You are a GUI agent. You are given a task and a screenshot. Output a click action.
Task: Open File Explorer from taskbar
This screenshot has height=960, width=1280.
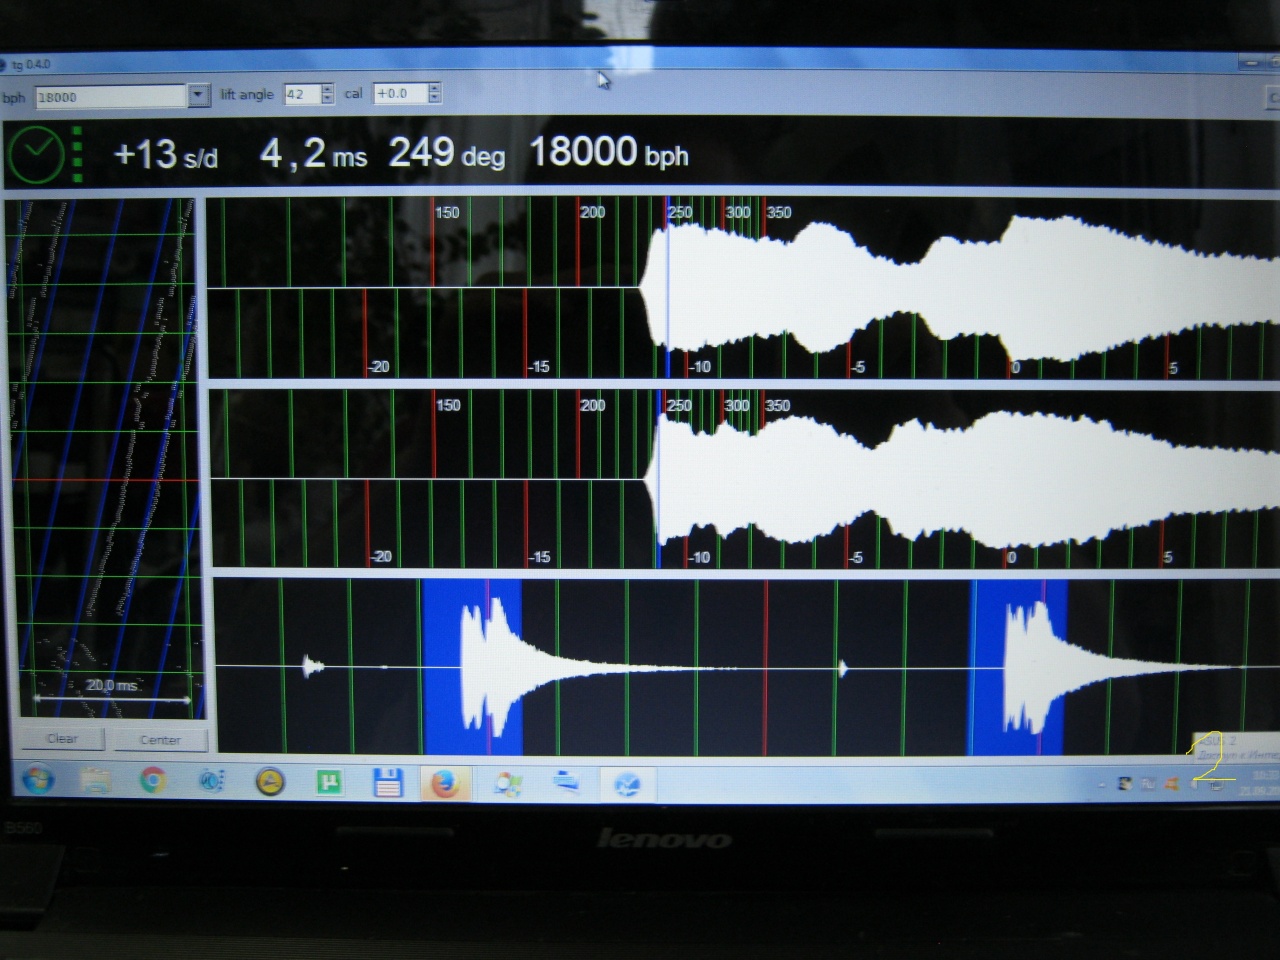click(x=96, y=780)
